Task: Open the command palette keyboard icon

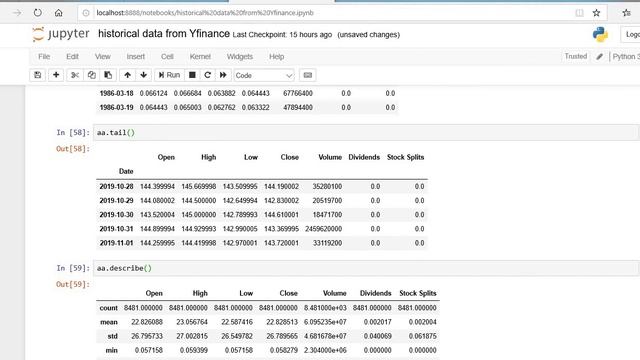Action: click(308, 75)
